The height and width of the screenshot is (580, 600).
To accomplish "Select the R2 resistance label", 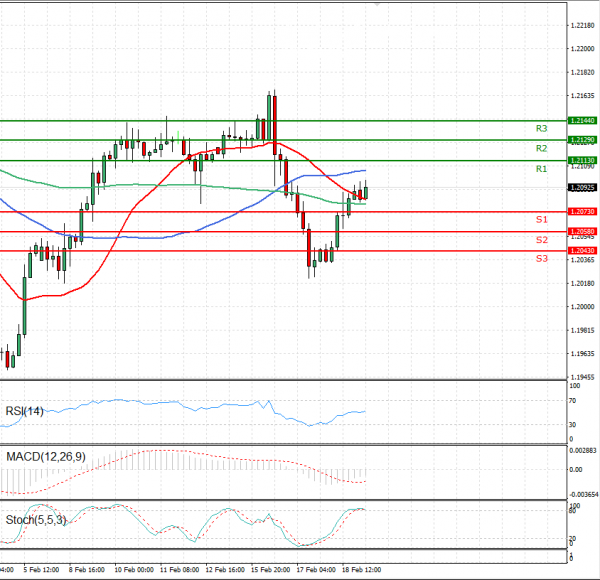I will [x=541, y=149].
